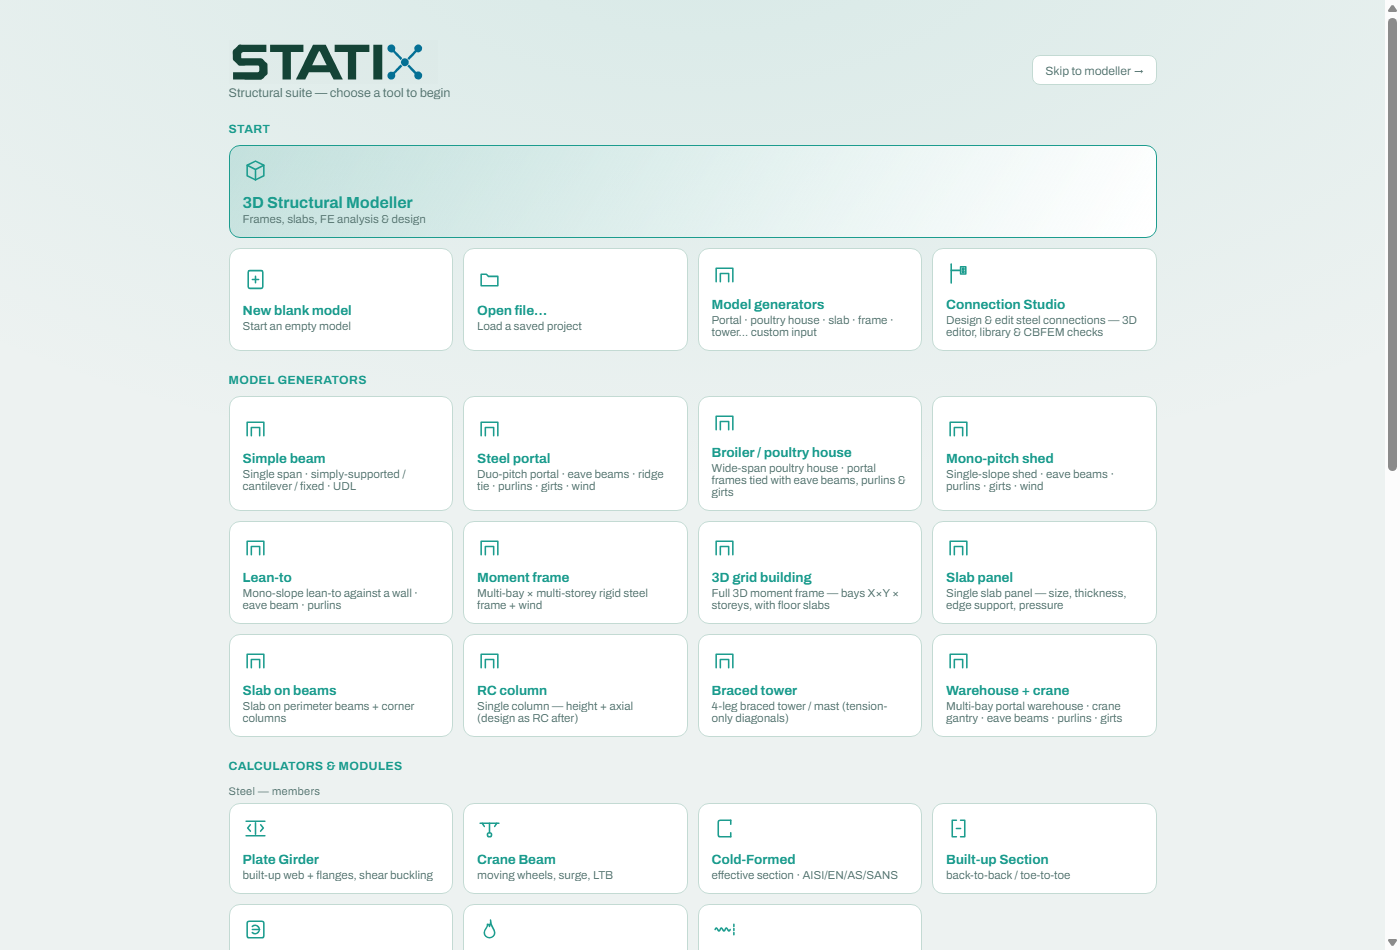Open Broiler / poultry house title
The height and width of the screenshot is (950, 1400).
(781, 452)
